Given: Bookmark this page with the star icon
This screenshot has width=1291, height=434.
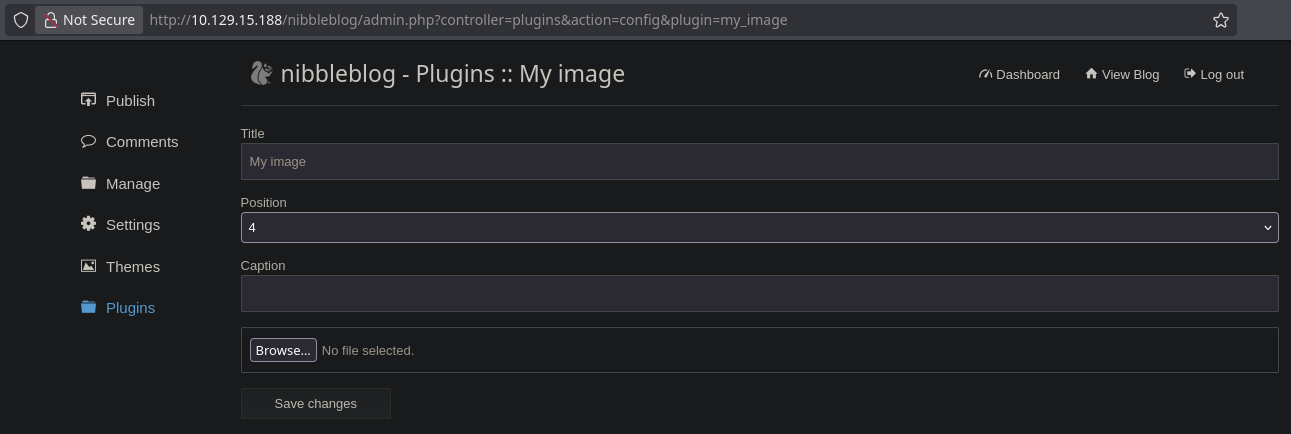Looking at the screenshot, I should [1220, 20].
